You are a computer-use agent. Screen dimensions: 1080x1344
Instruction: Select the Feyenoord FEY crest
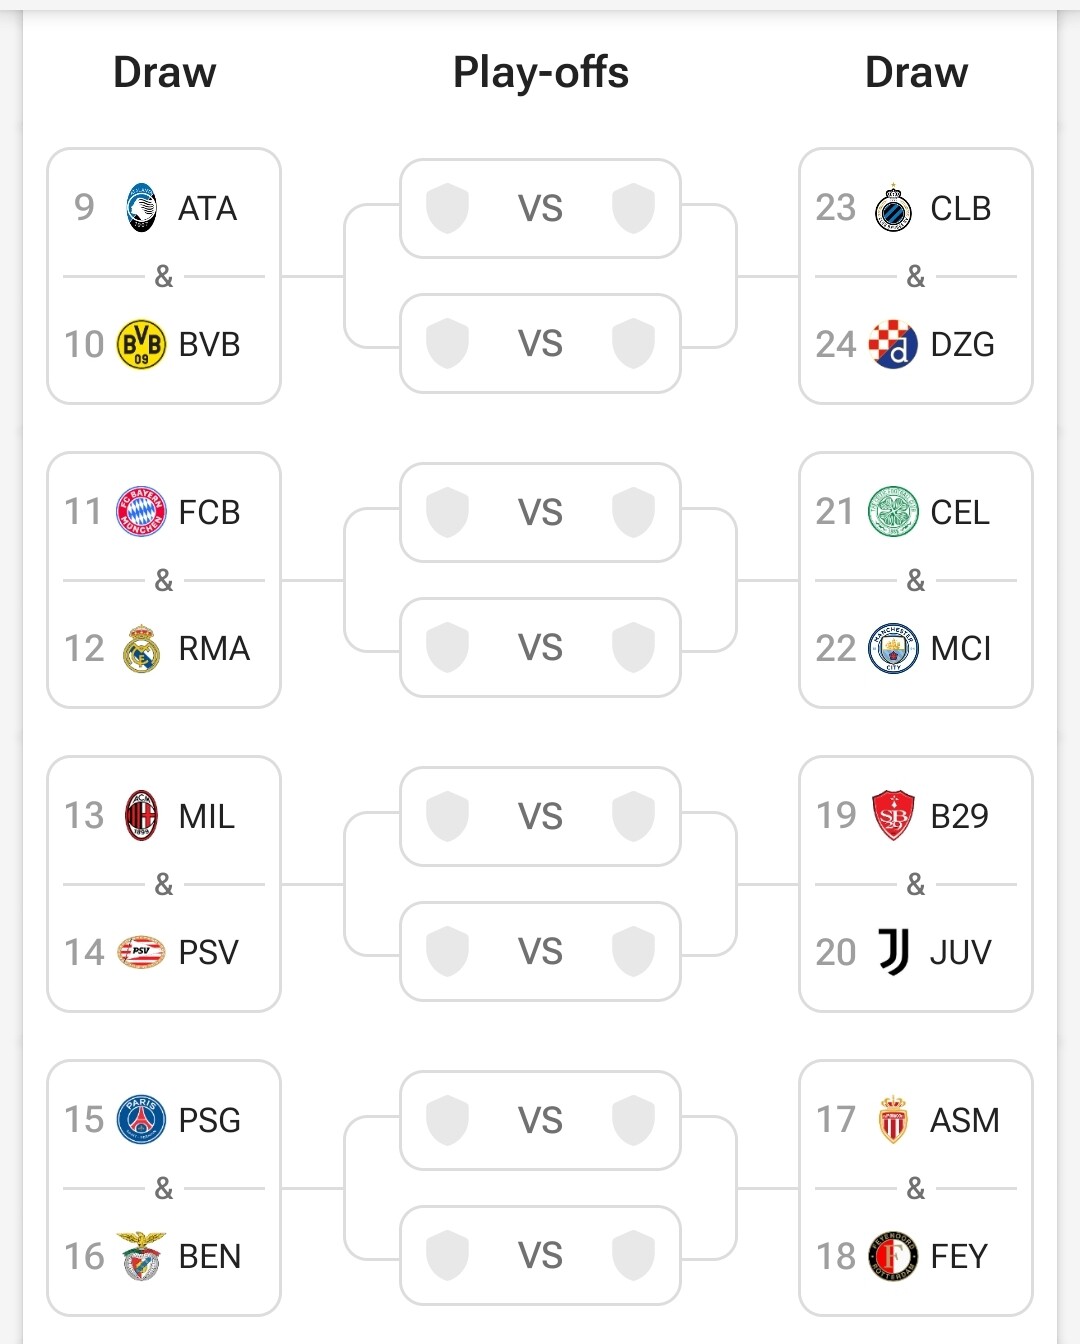click(893, 1256)
